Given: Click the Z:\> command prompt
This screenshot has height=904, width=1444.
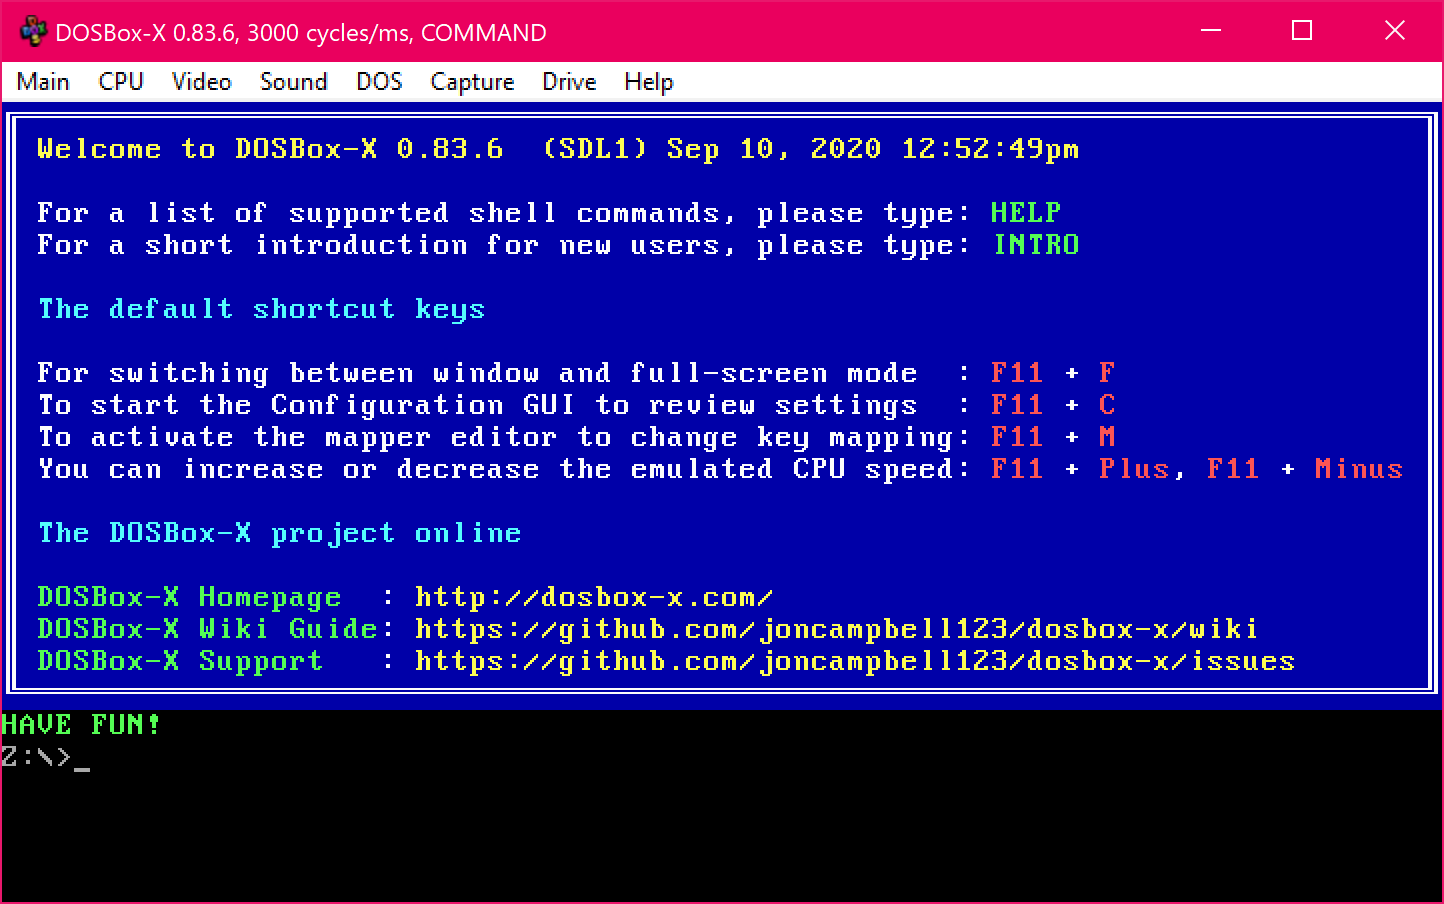Looking at the screenshot, I should pos(37,757).
